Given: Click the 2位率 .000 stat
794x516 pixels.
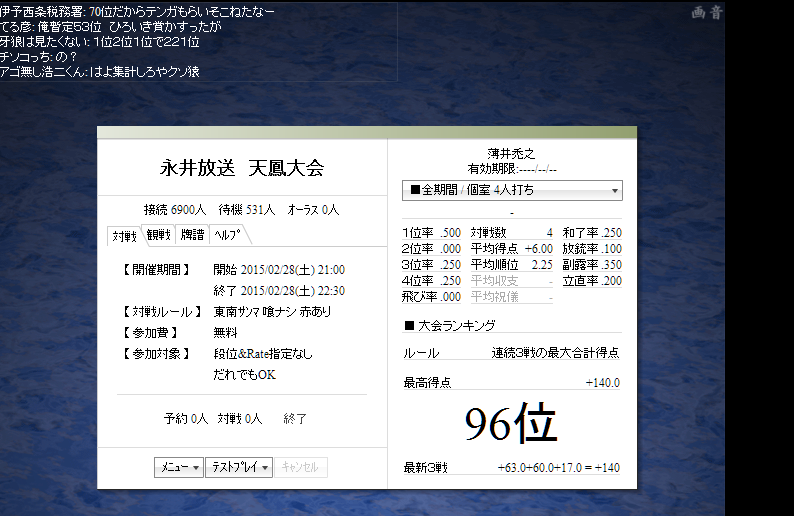Looking at the screenshot, I should (431, 249).
